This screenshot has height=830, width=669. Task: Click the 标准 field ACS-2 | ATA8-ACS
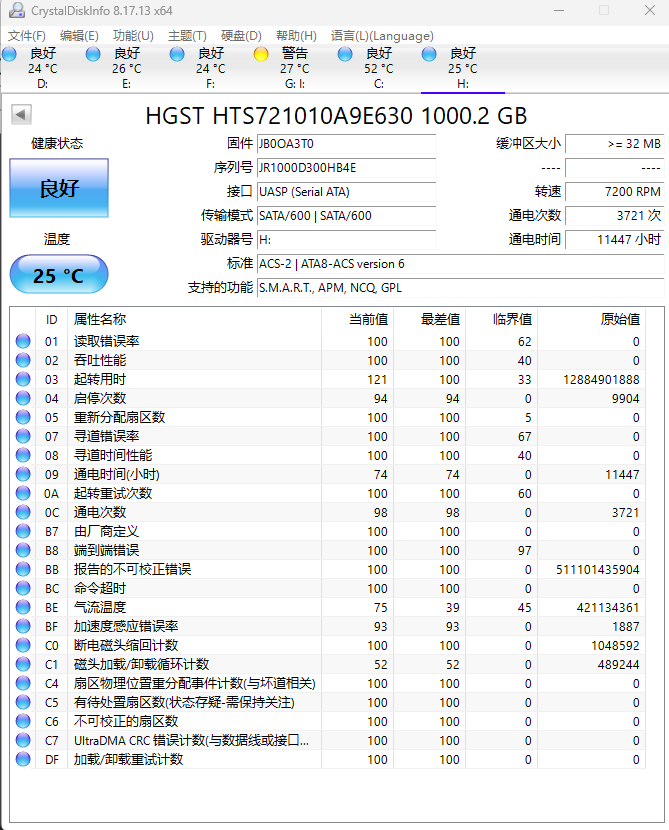[x=460, y=264]
